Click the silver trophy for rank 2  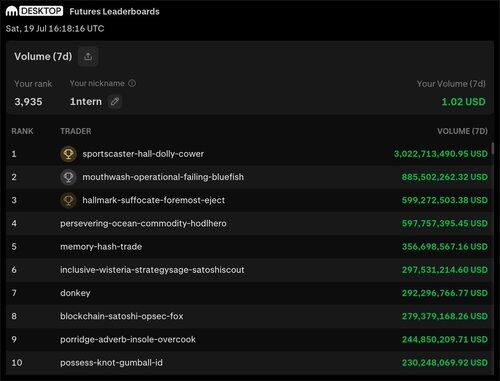coord(68,177)
